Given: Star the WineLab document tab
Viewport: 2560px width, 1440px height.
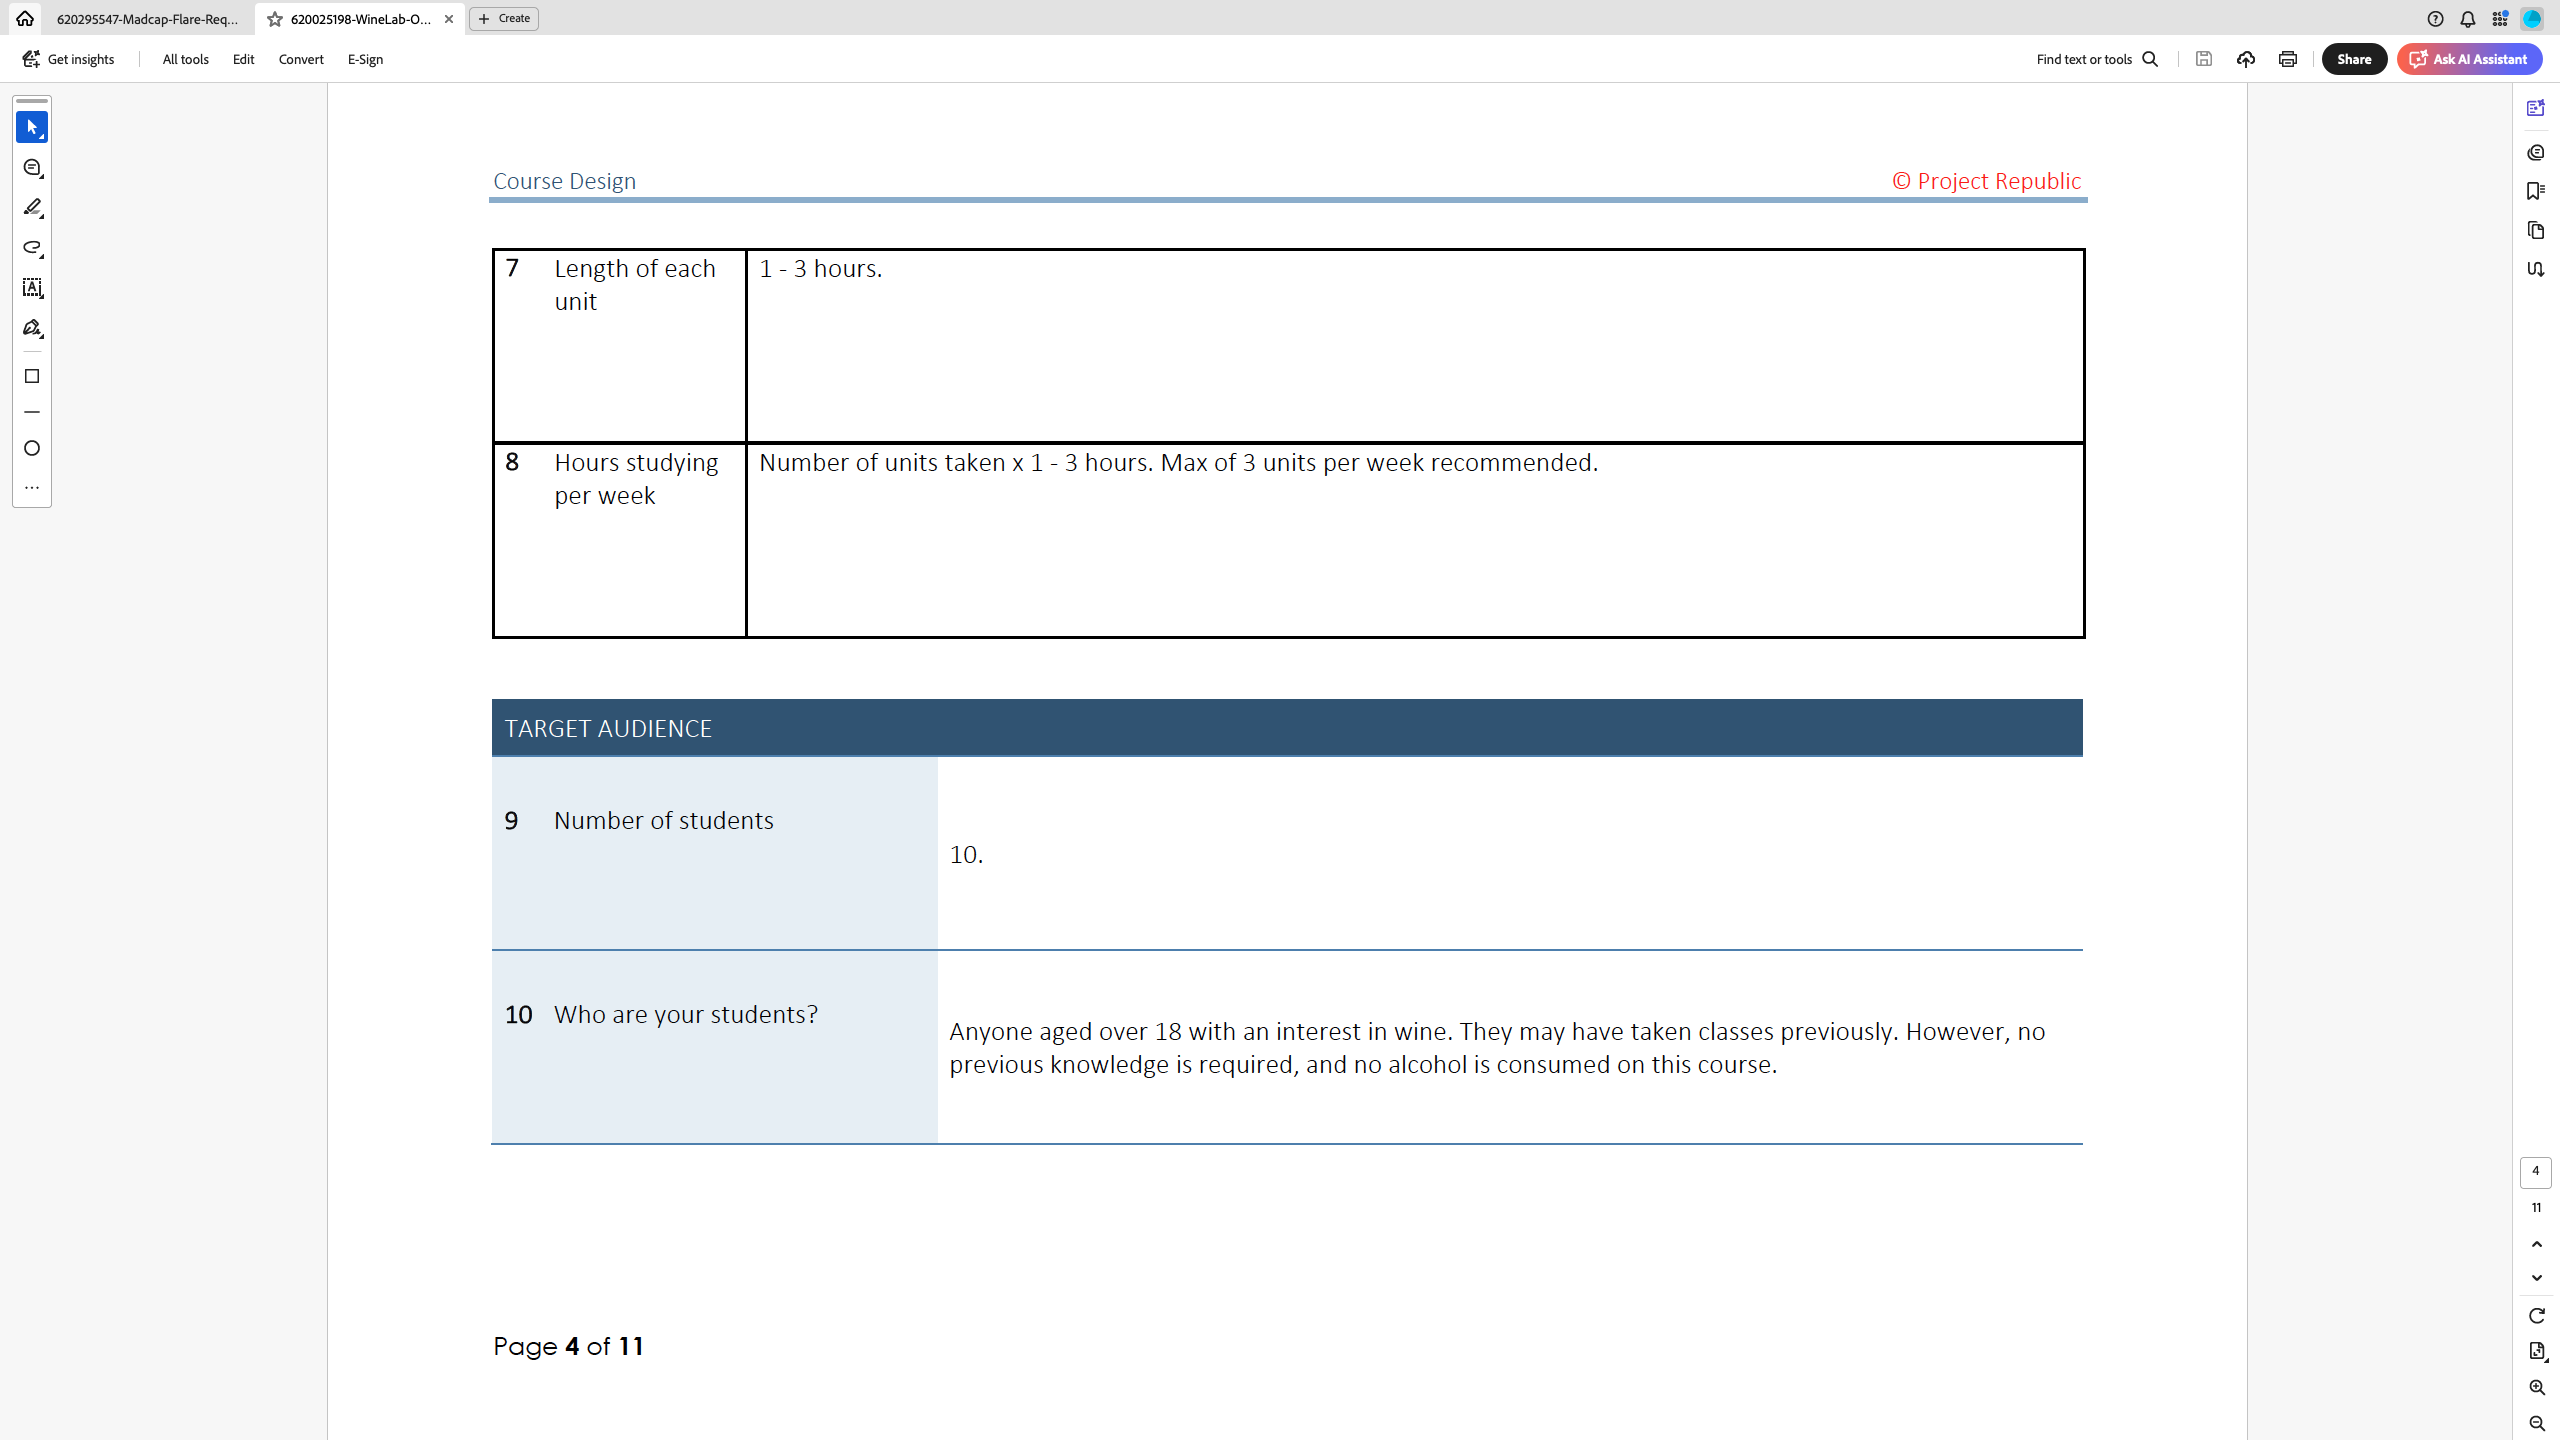Looking at the screenshot, I should (x=275, y=19).
